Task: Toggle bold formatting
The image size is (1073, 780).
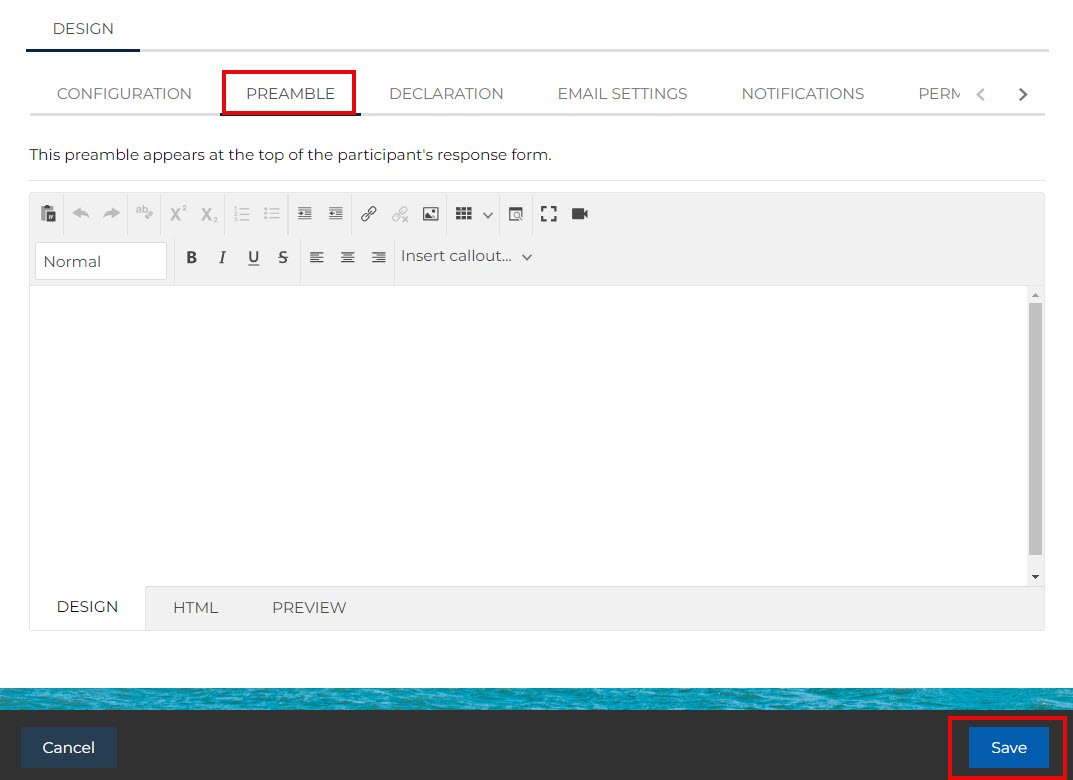Action: [192, 257]
